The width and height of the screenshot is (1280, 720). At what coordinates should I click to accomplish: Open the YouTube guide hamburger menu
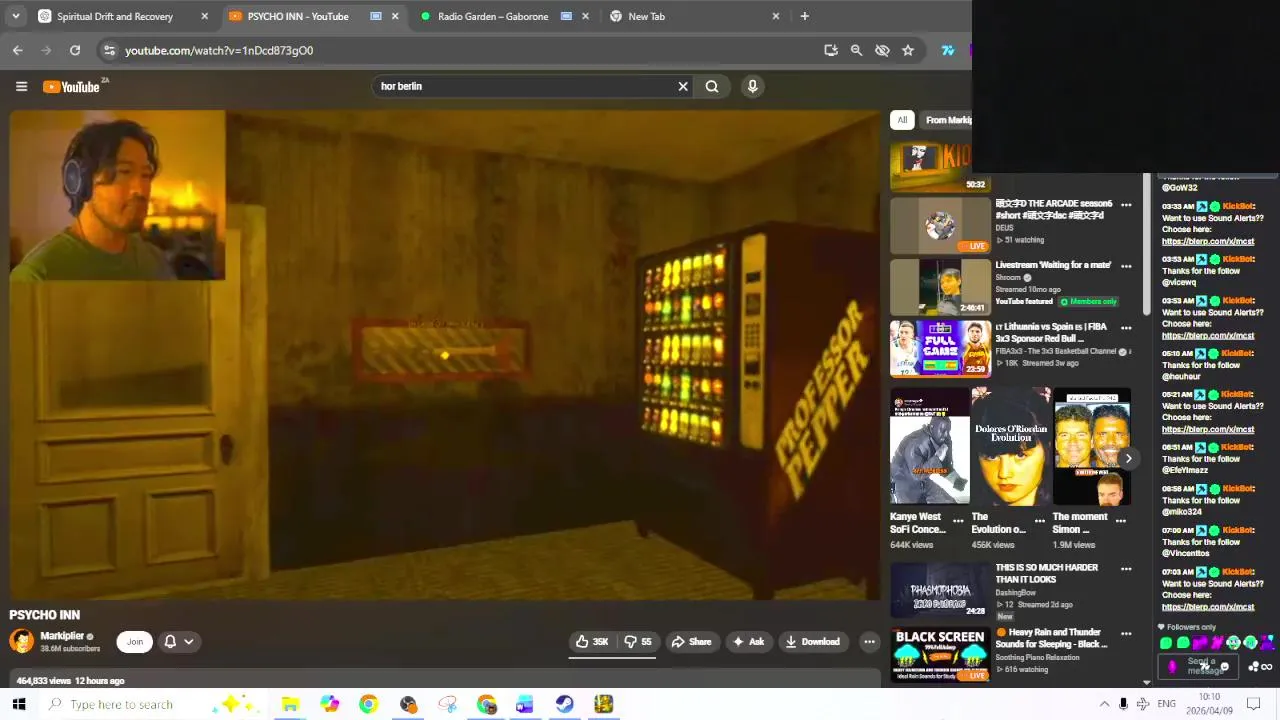(21, 86)
